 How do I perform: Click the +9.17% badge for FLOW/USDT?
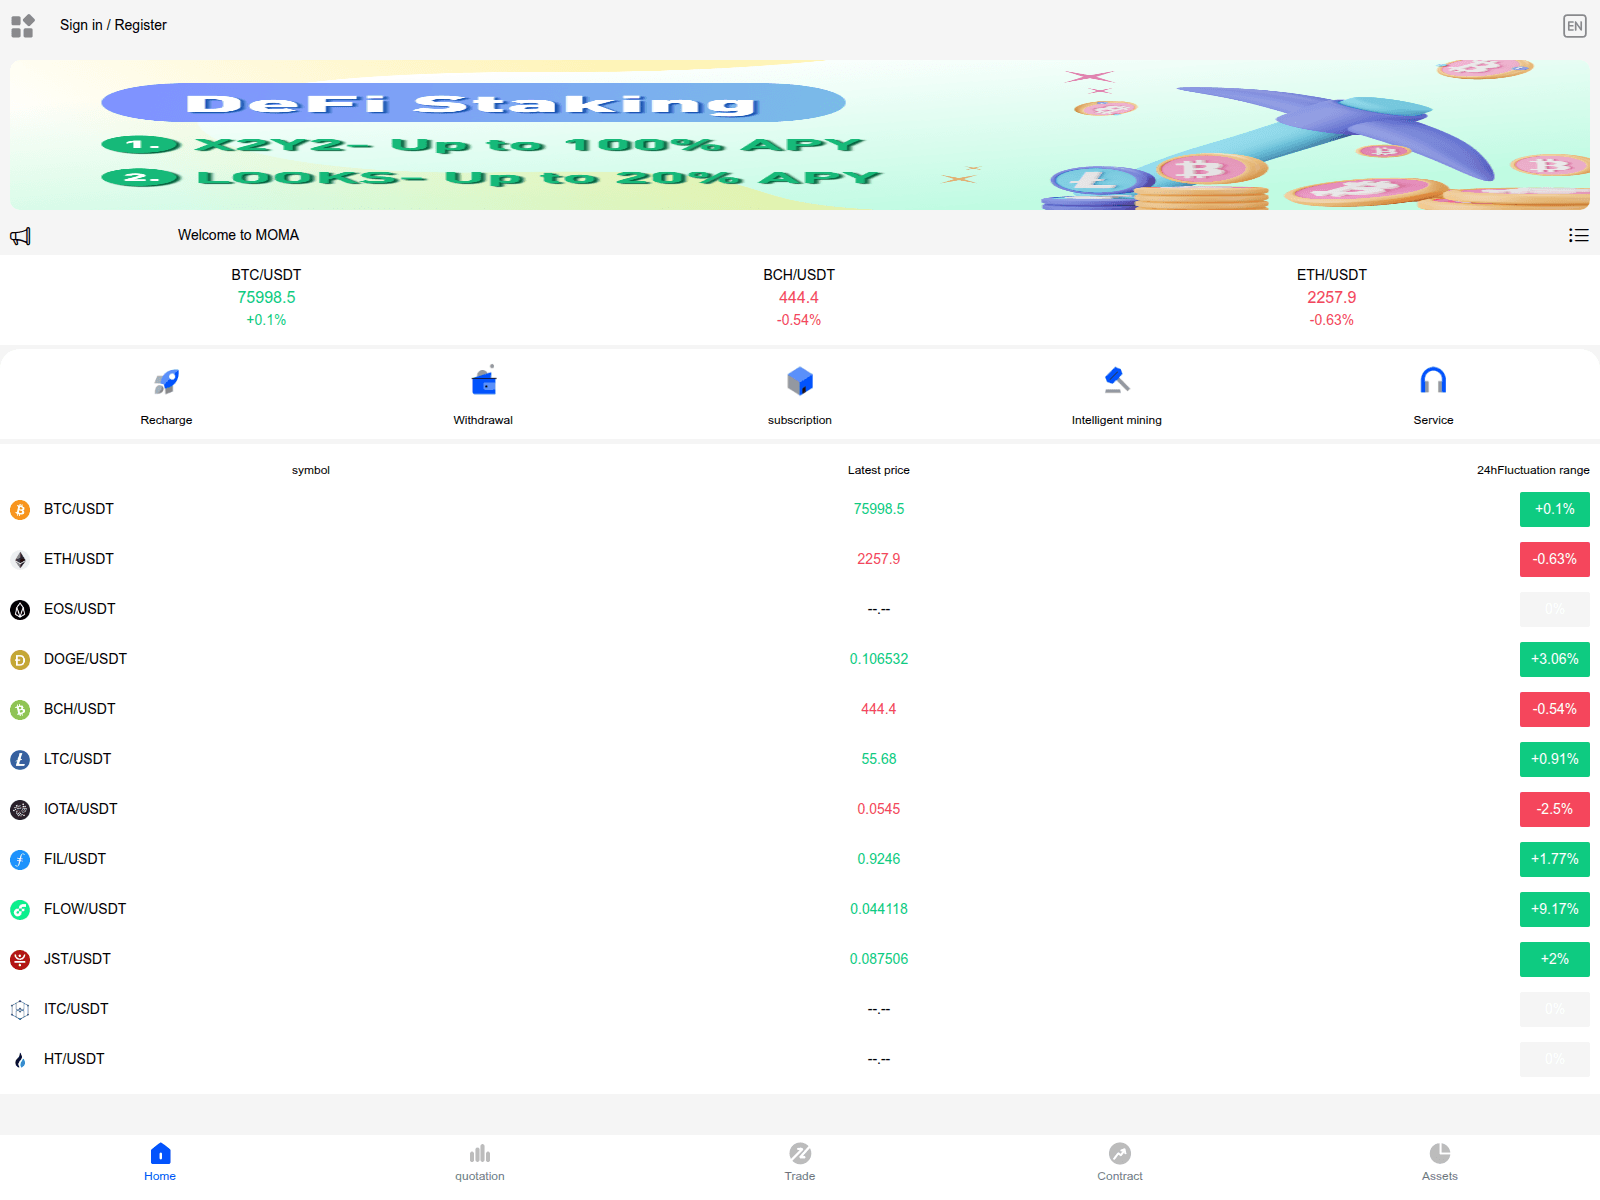tap(1554, 909)
